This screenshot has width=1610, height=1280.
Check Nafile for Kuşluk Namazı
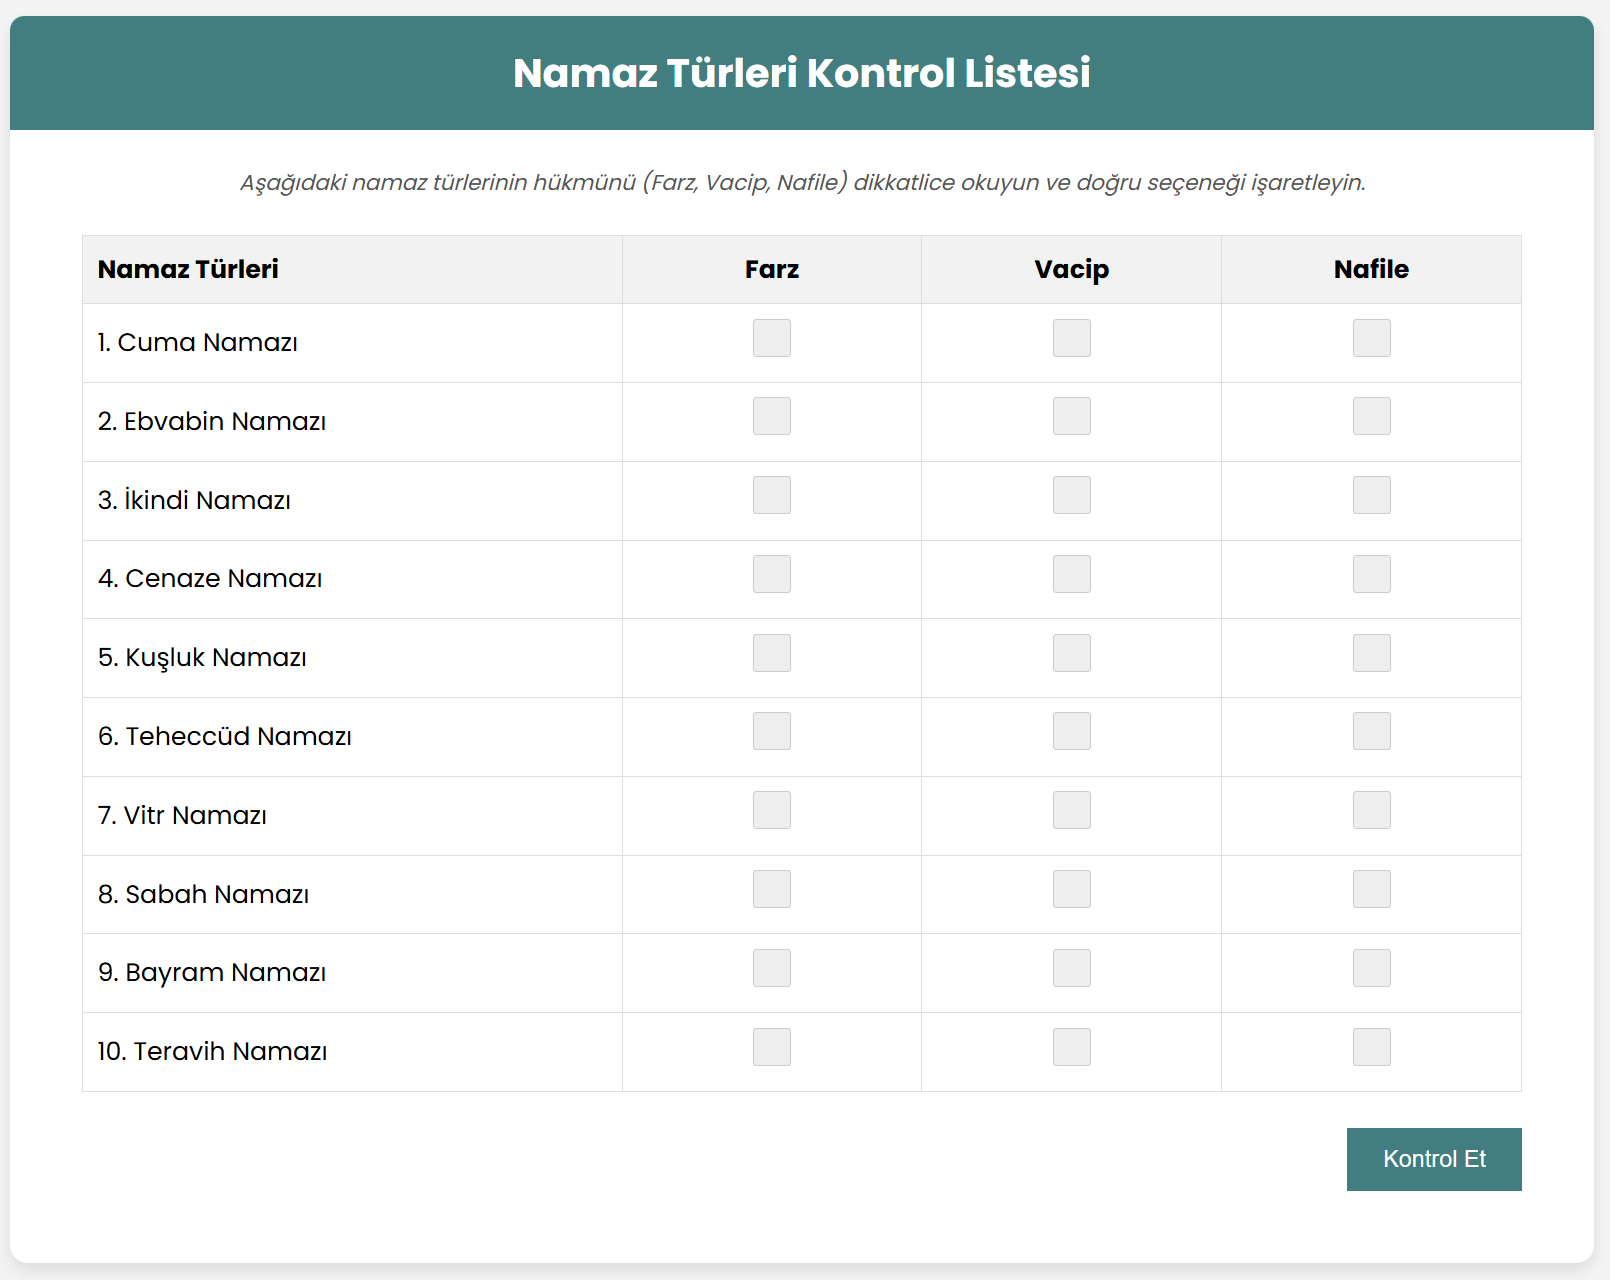(x=1372, y=653)
